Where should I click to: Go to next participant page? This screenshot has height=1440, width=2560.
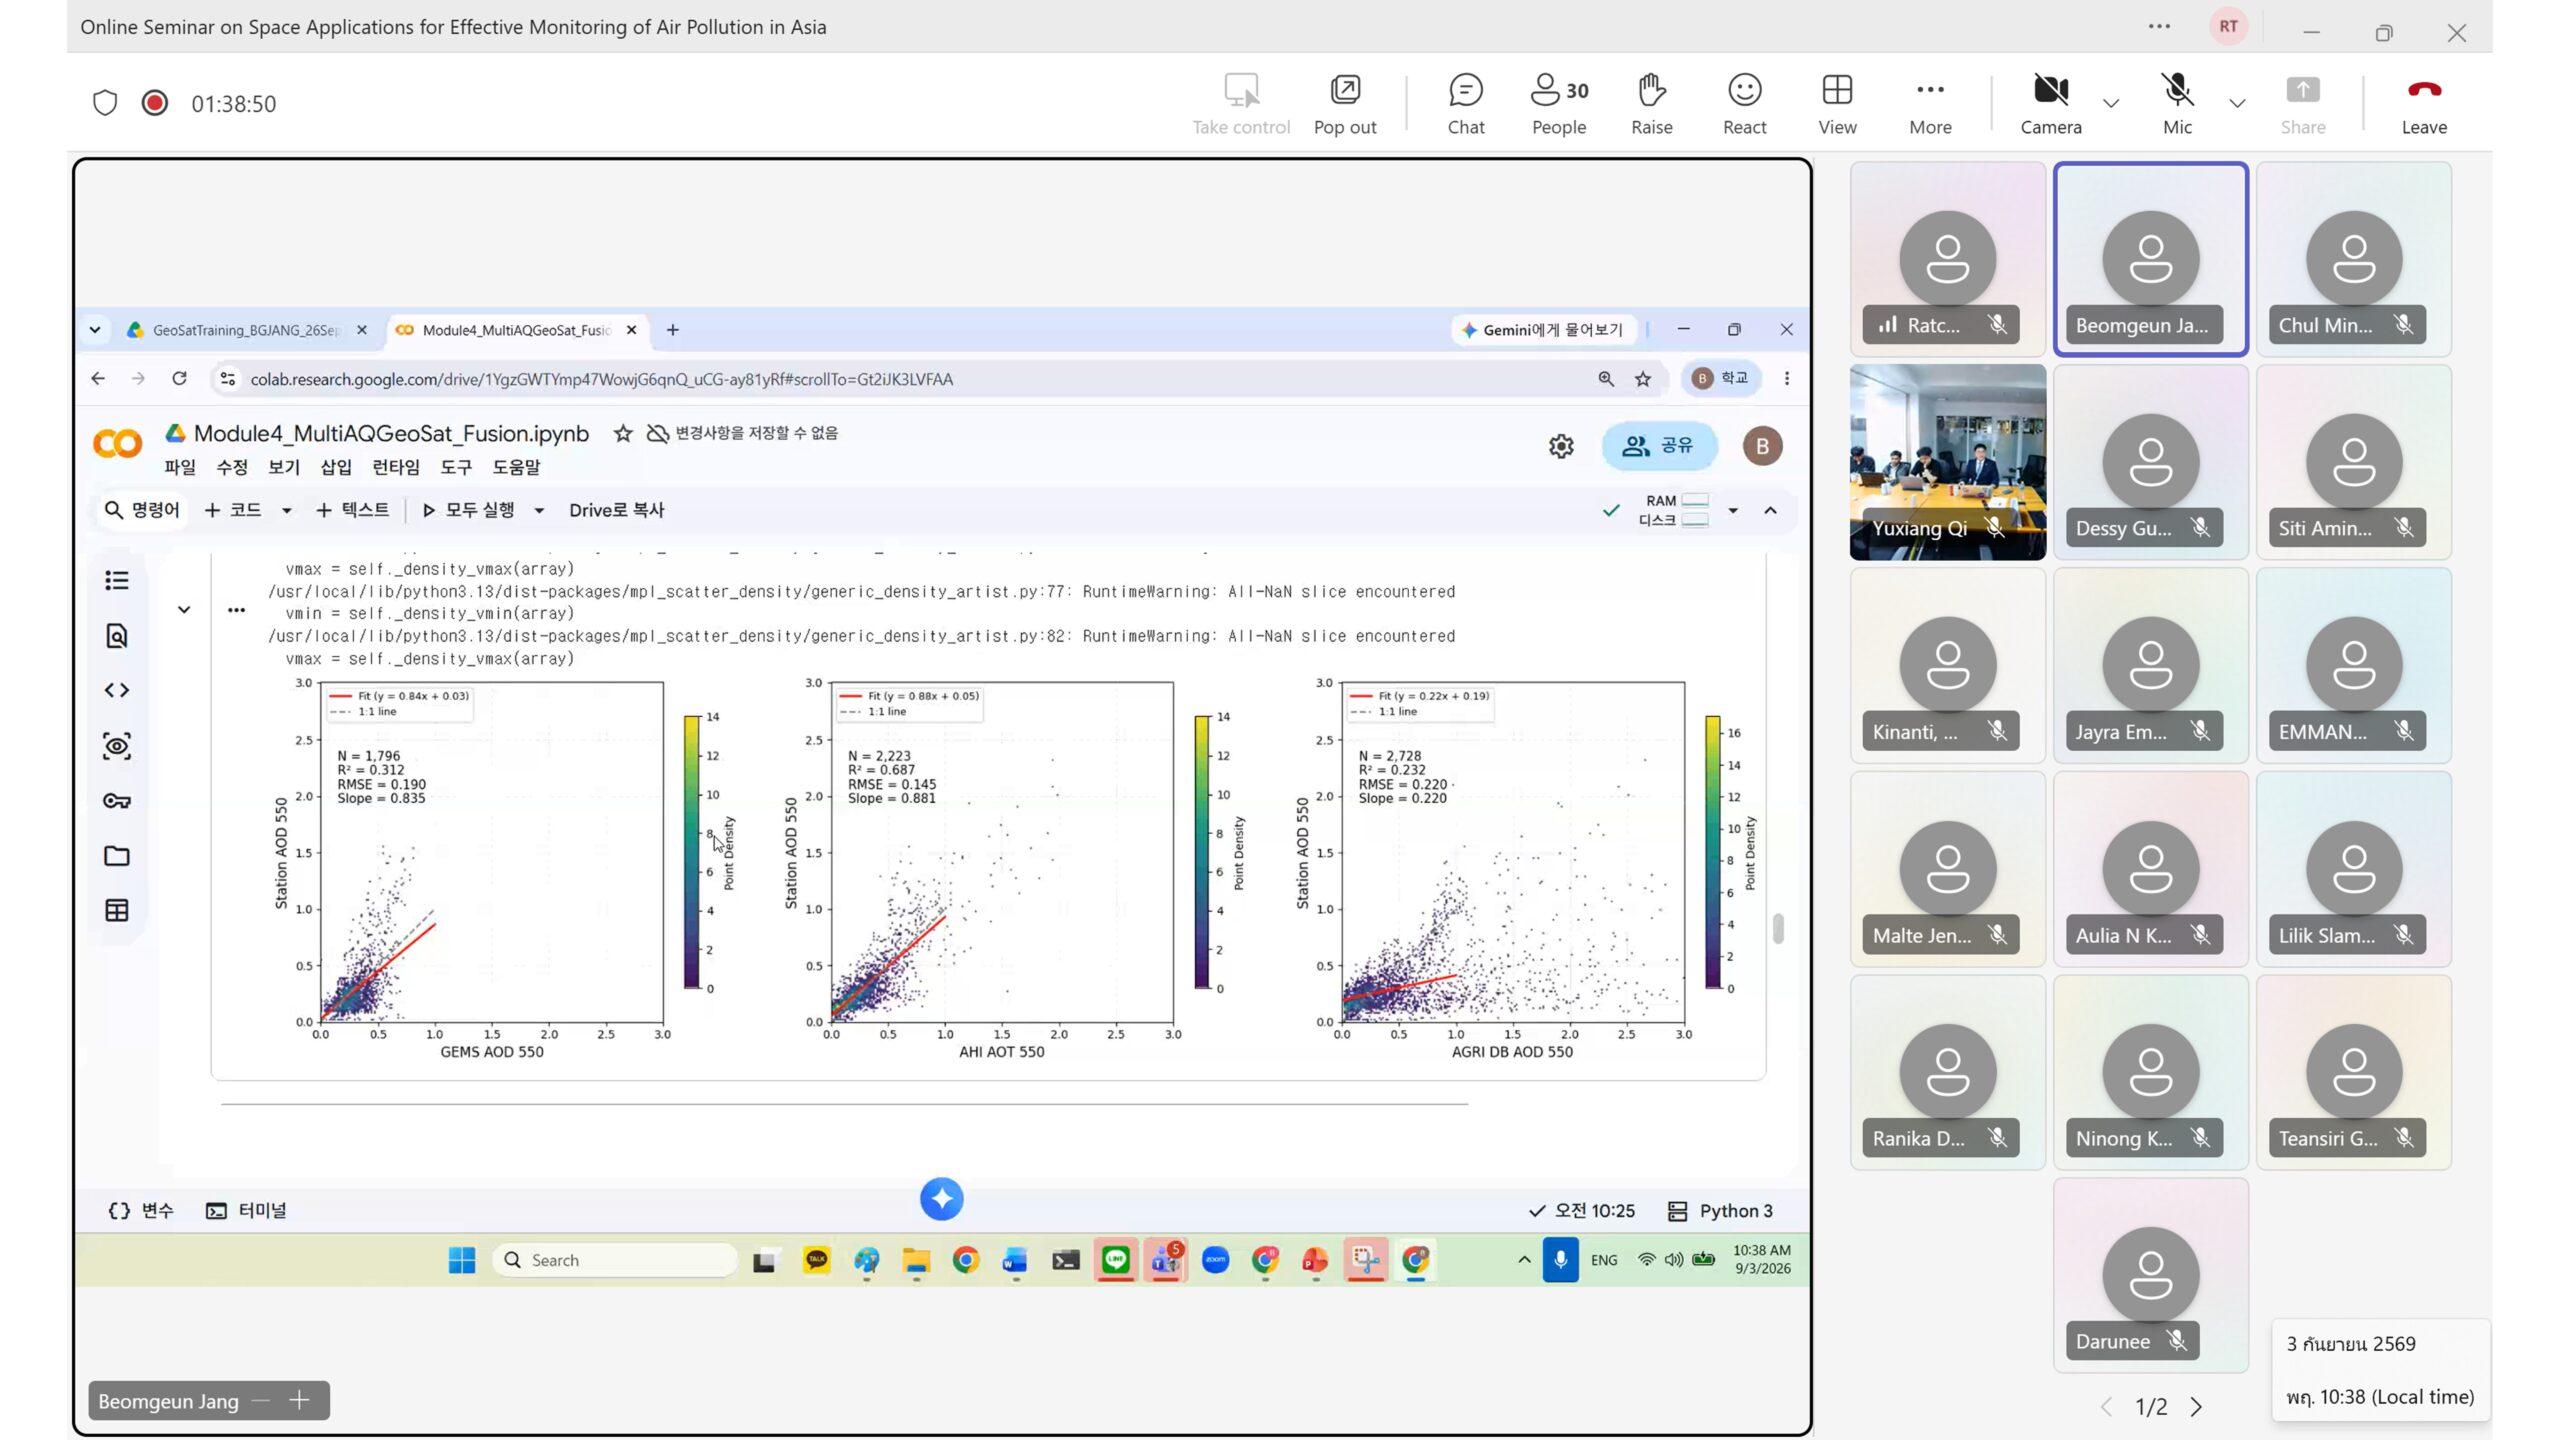click(2196, 1407)
